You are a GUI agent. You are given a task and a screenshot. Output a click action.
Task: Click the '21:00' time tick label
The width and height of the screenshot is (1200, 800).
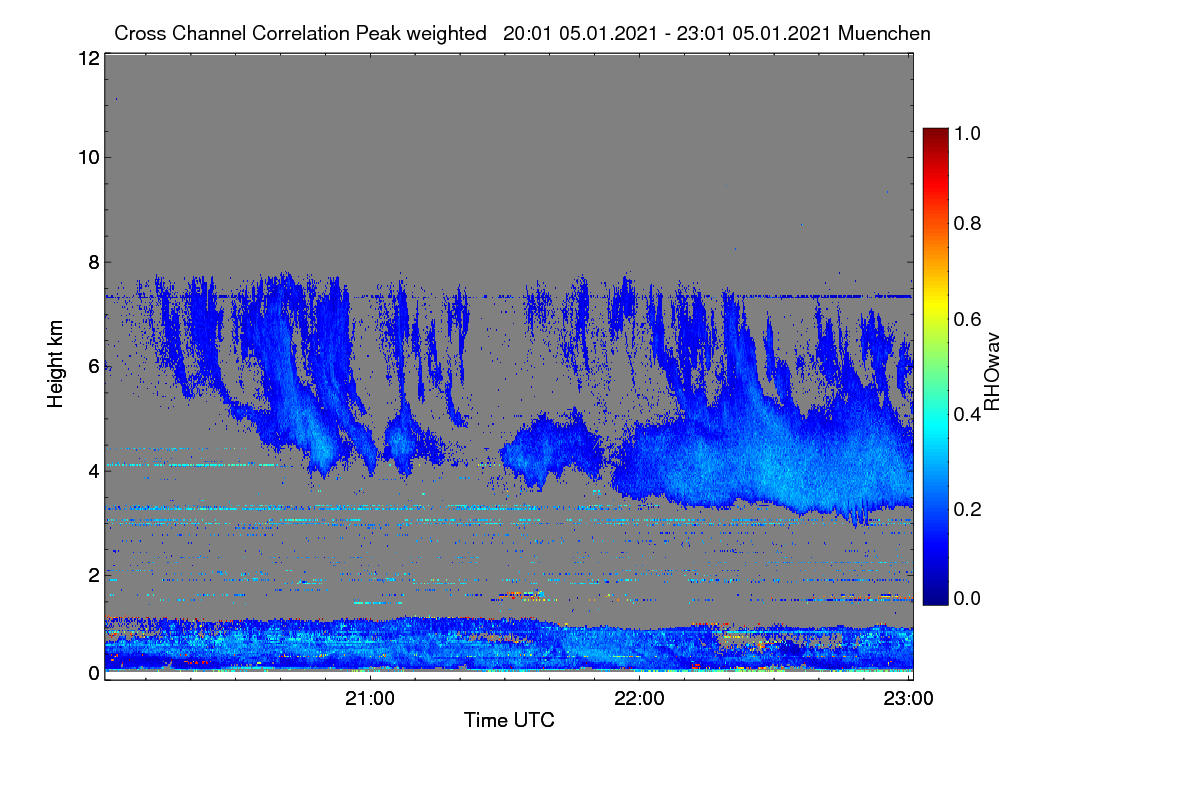[x=371, y=697]
